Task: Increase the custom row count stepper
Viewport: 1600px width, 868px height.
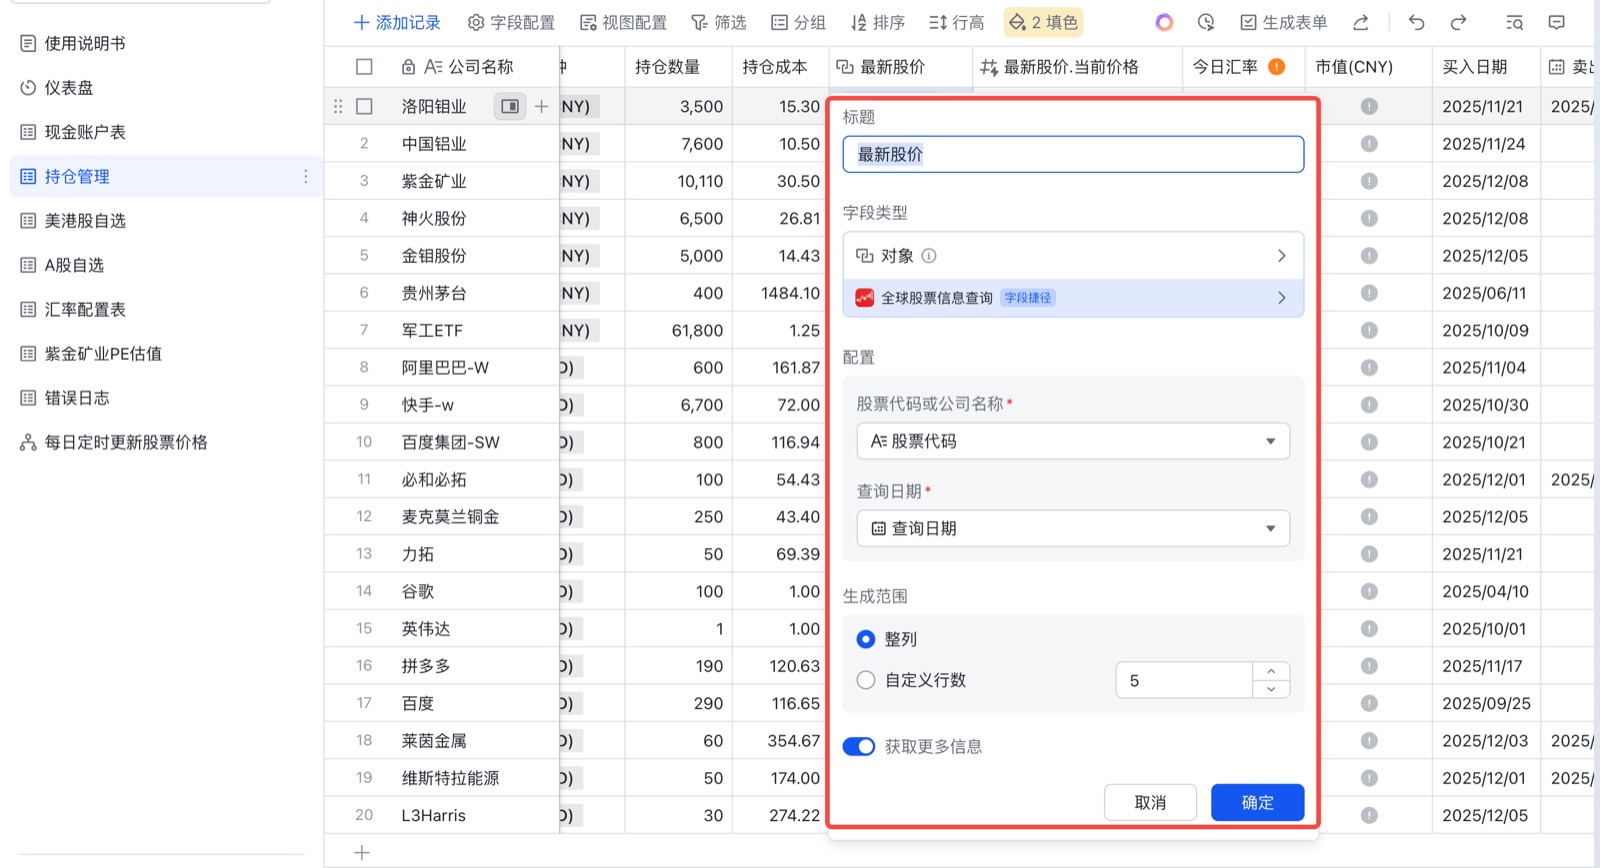Action: [x=1271, y=671]
